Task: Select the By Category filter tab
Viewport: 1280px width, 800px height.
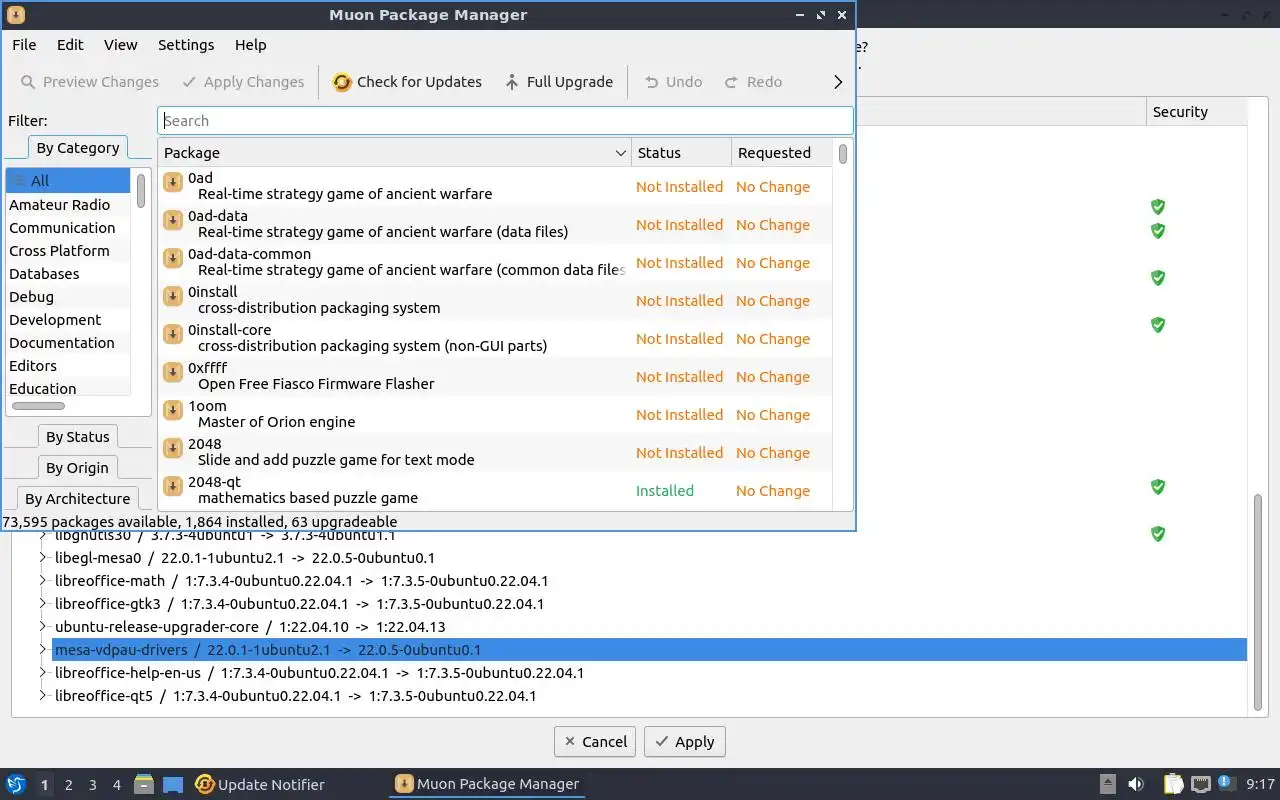Action: coord(77,148)
